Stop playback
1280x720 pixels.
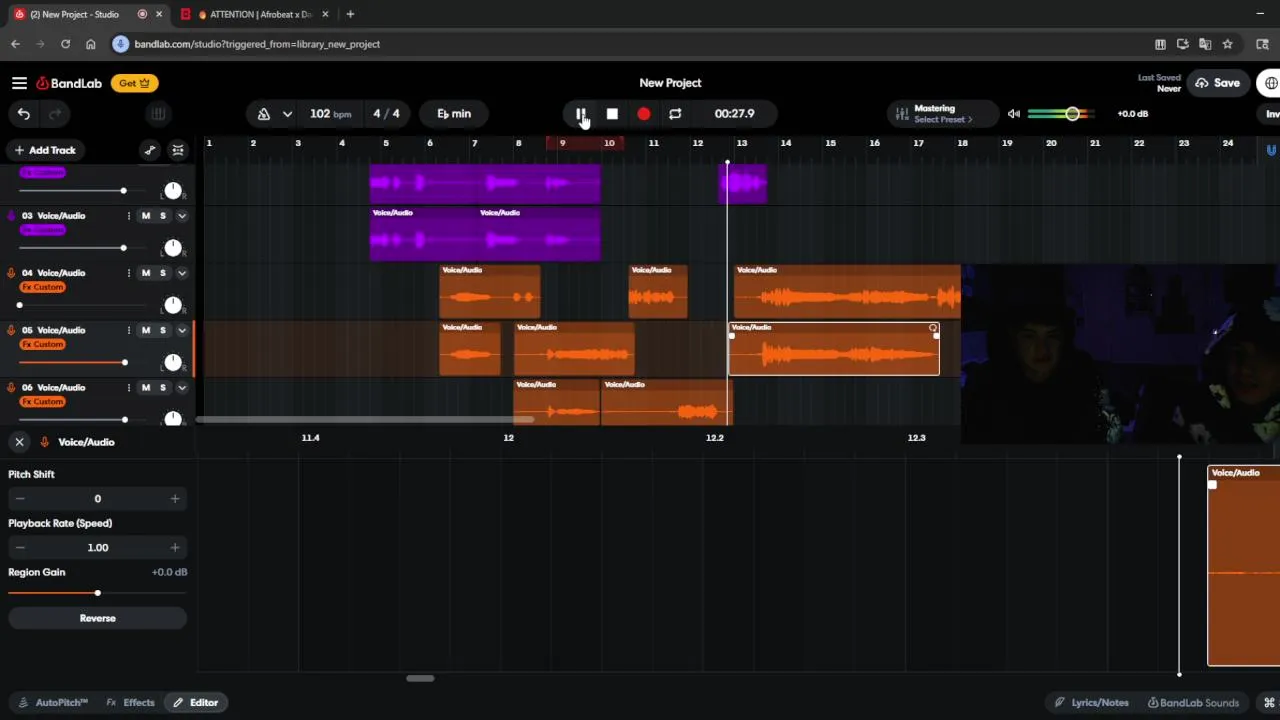click(612, 114)
